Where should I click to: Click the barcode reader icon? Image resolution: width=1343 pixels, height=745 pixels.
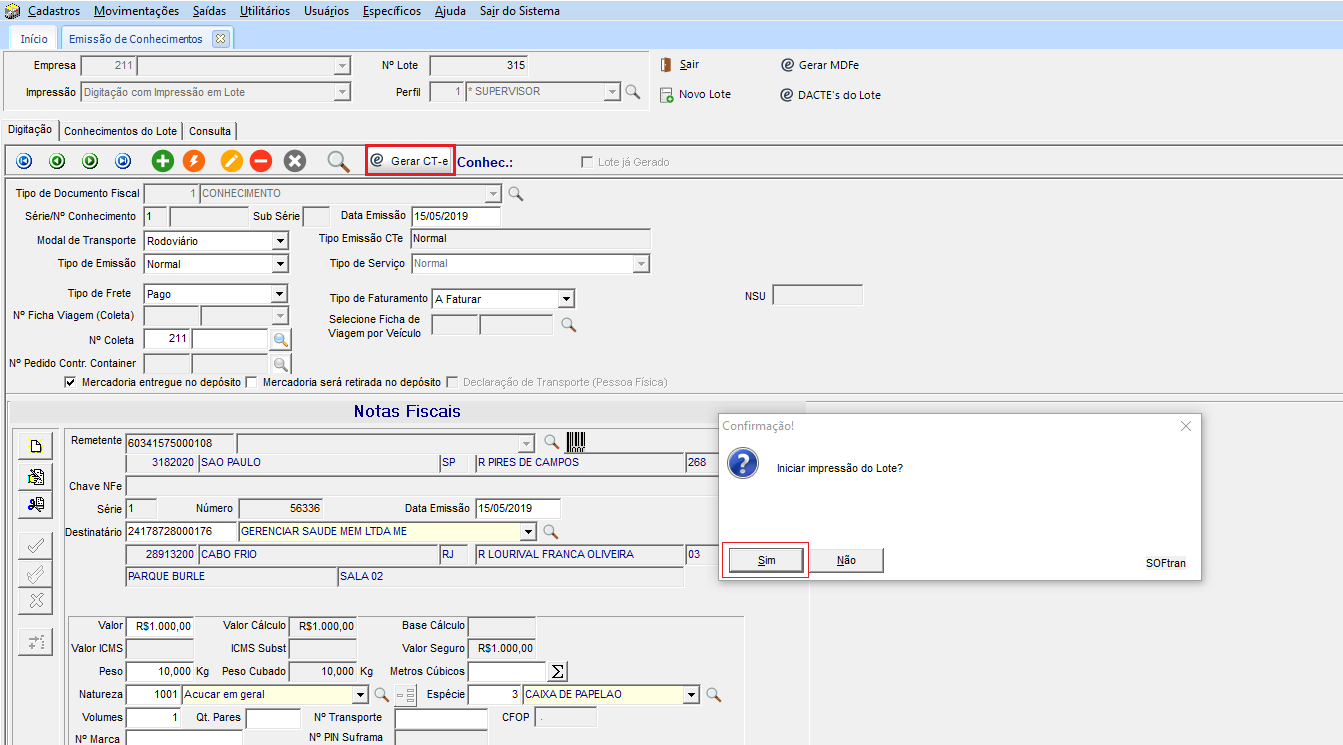point(577,442)
